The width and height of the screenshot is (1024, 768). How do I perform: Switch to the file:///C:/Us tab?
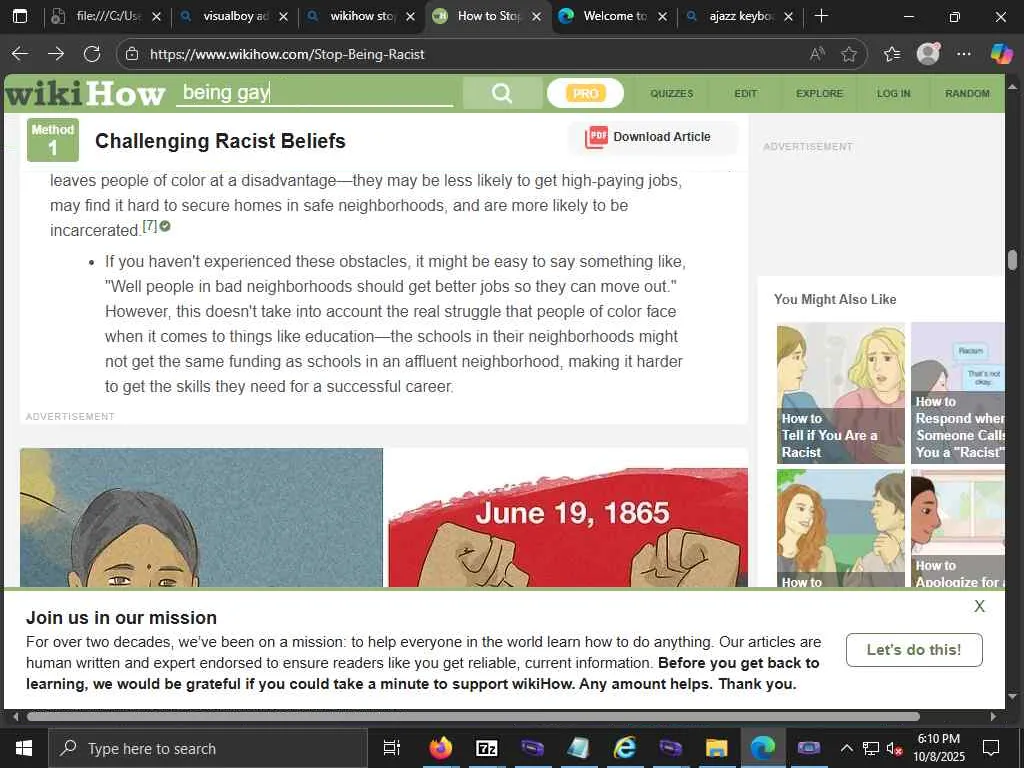pos(108,16)
